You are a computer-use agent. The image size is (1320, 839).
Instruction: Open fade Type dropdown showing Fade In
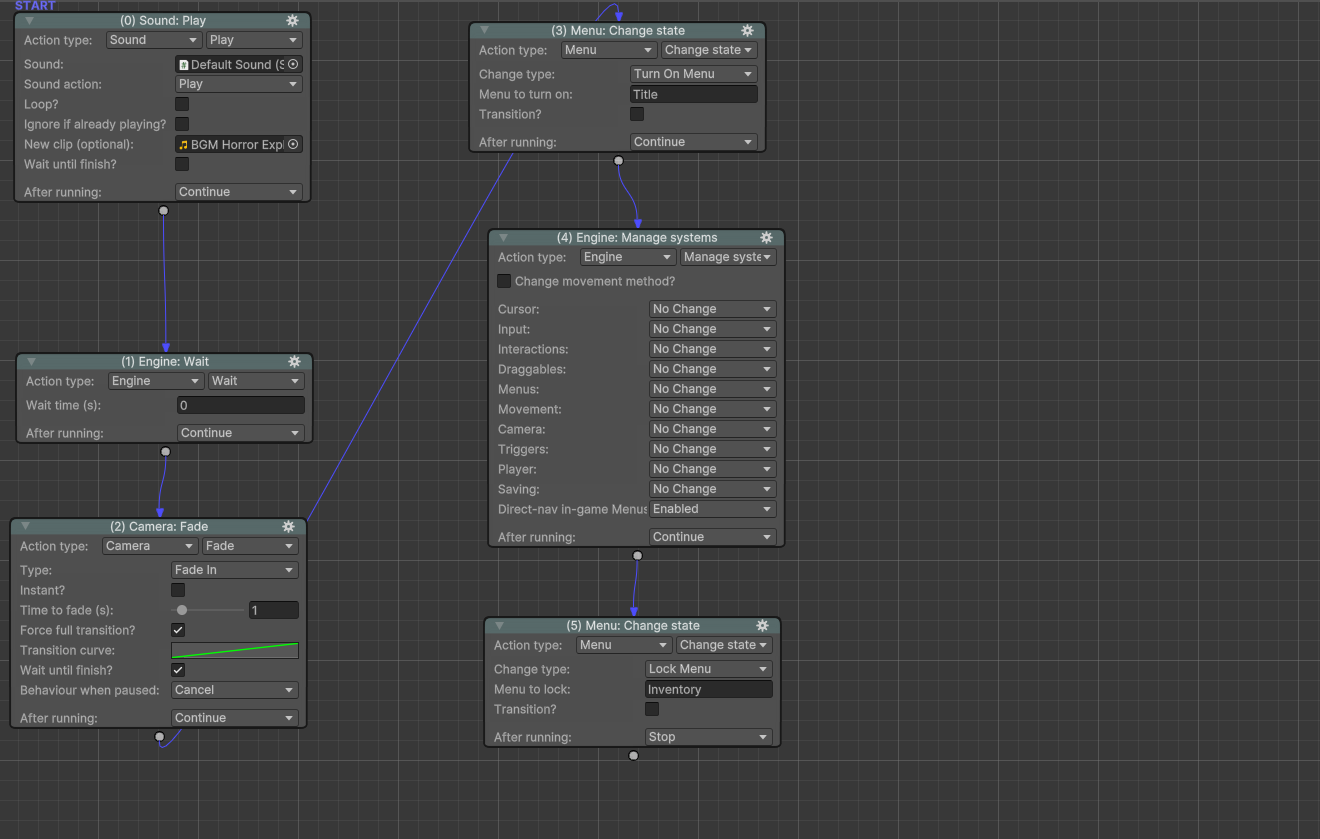point(234,570)
